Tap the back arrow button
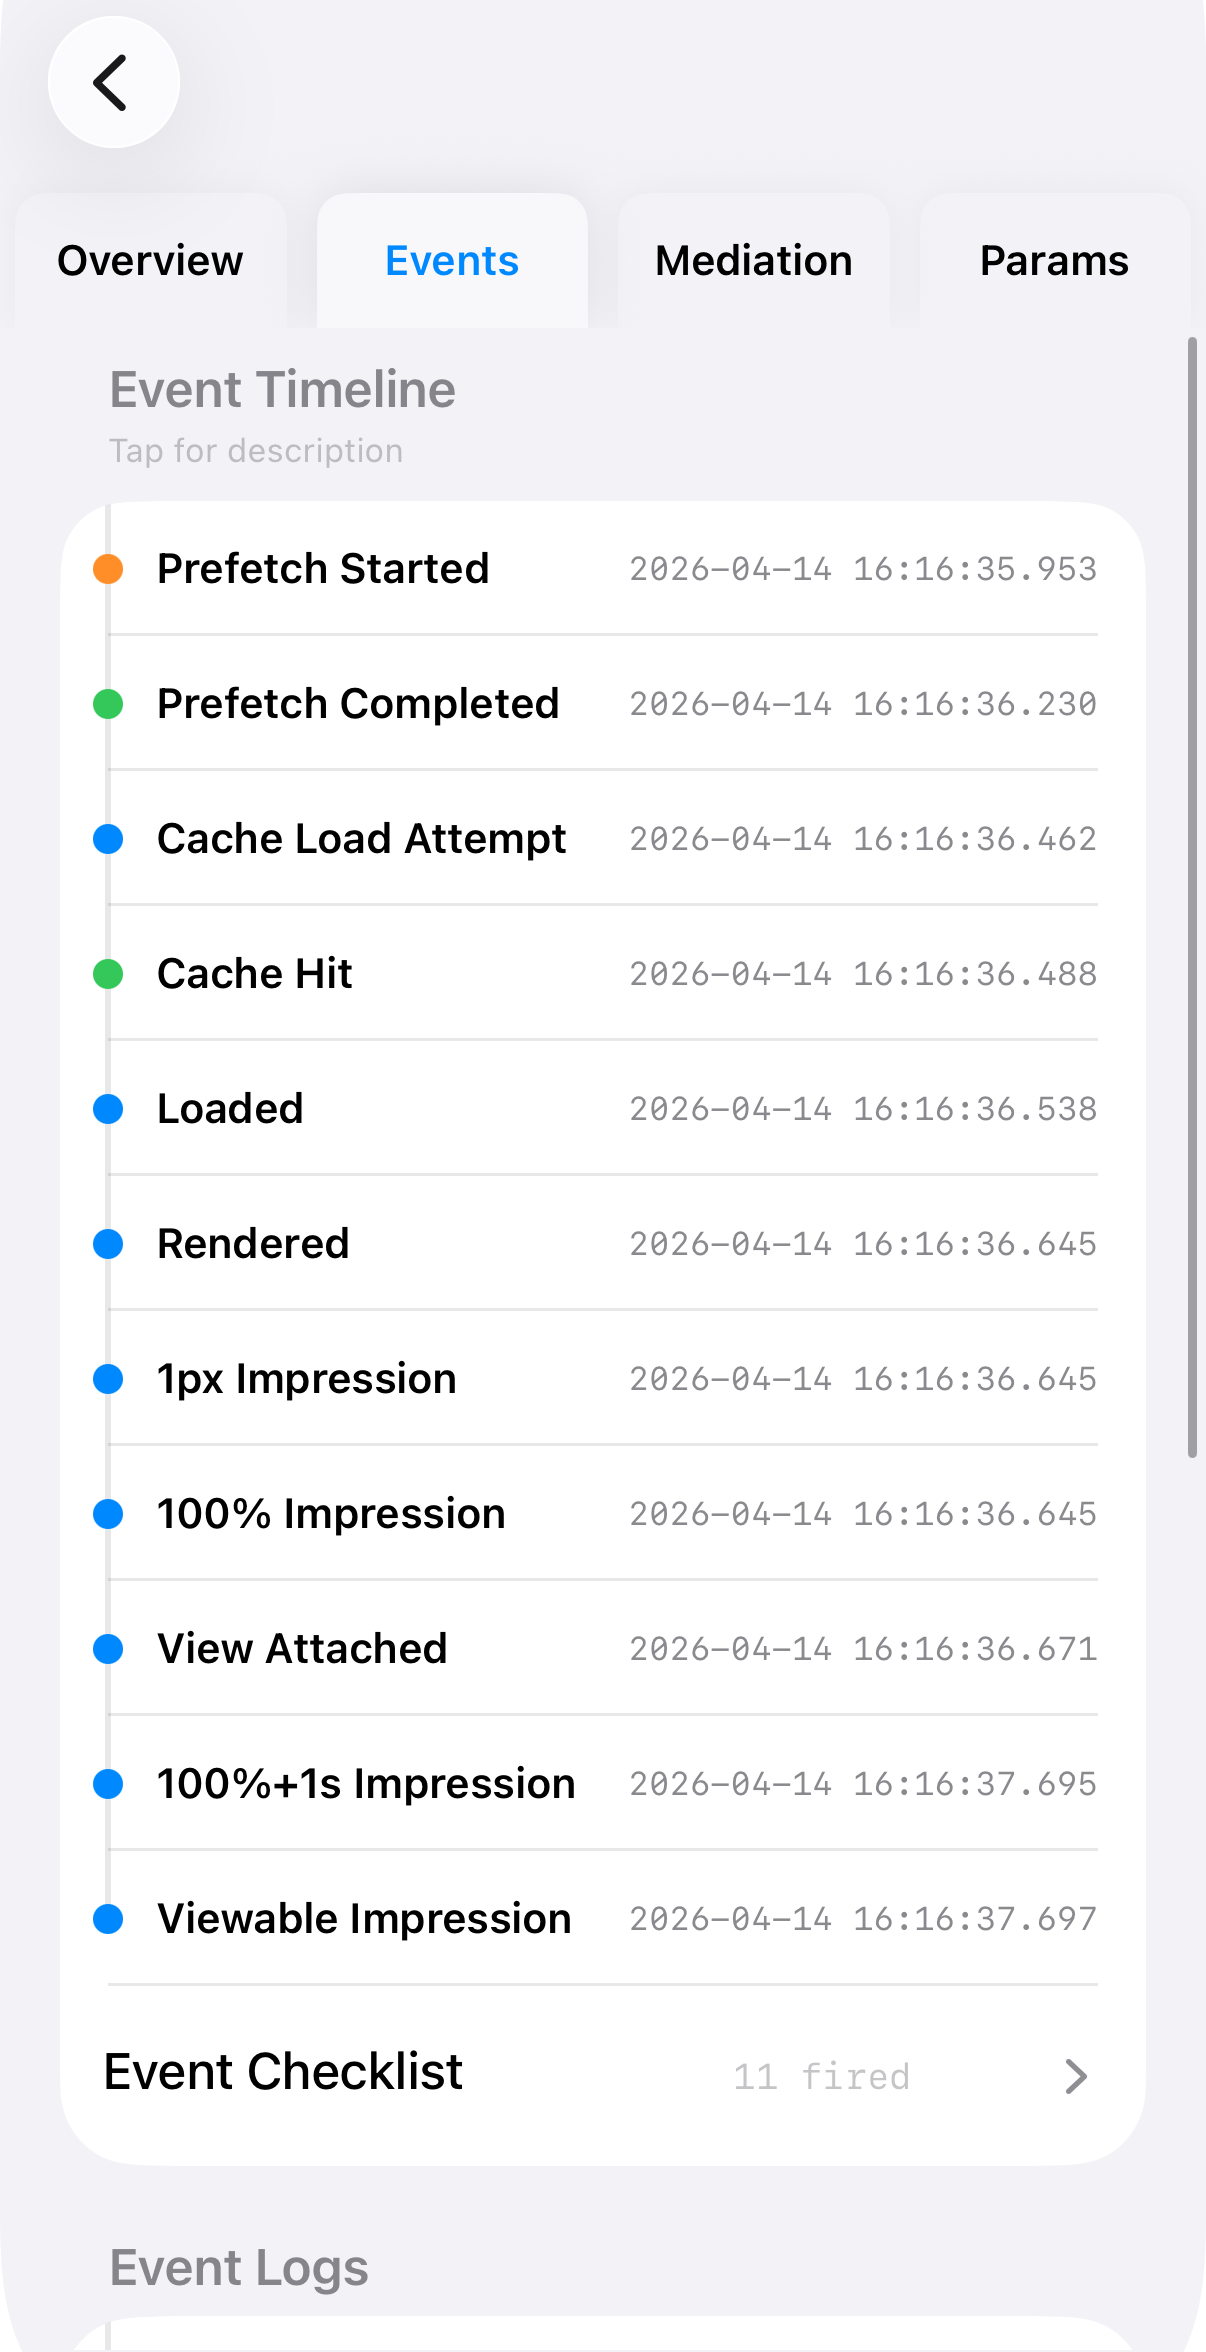This screenshot has width=1206, height=2352. click(x=113, y=82)
